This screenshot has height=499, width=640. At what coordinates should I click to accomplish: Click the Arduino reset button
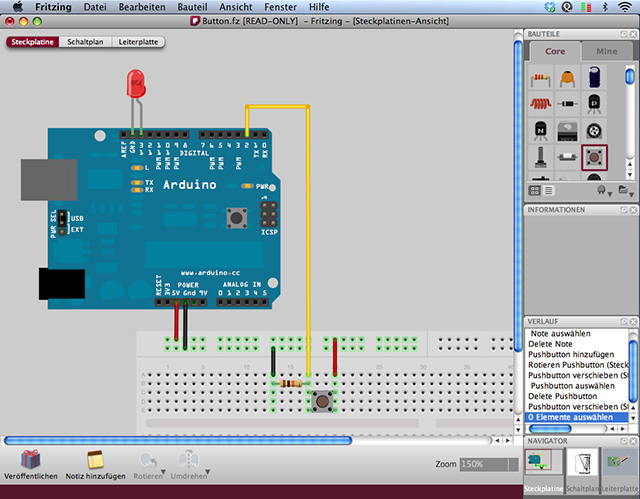237,217
